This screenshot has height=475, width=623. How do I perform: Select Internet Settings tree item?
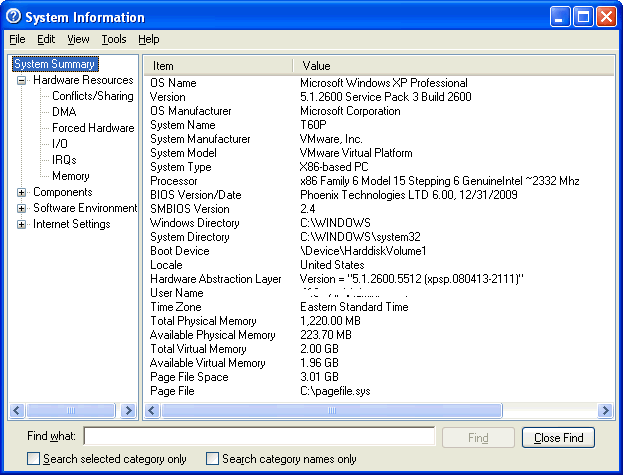click(72, 224)
